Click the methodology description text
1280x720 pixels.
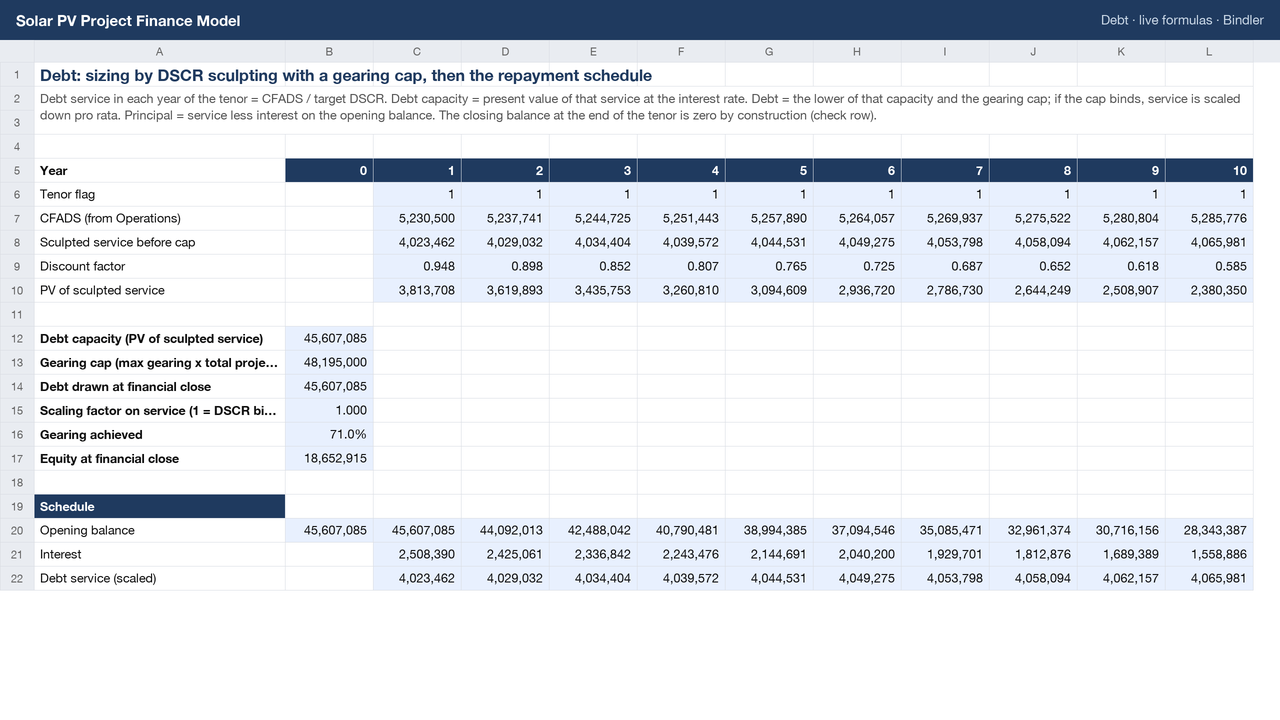pyautogui.click(x=640, y=107)
